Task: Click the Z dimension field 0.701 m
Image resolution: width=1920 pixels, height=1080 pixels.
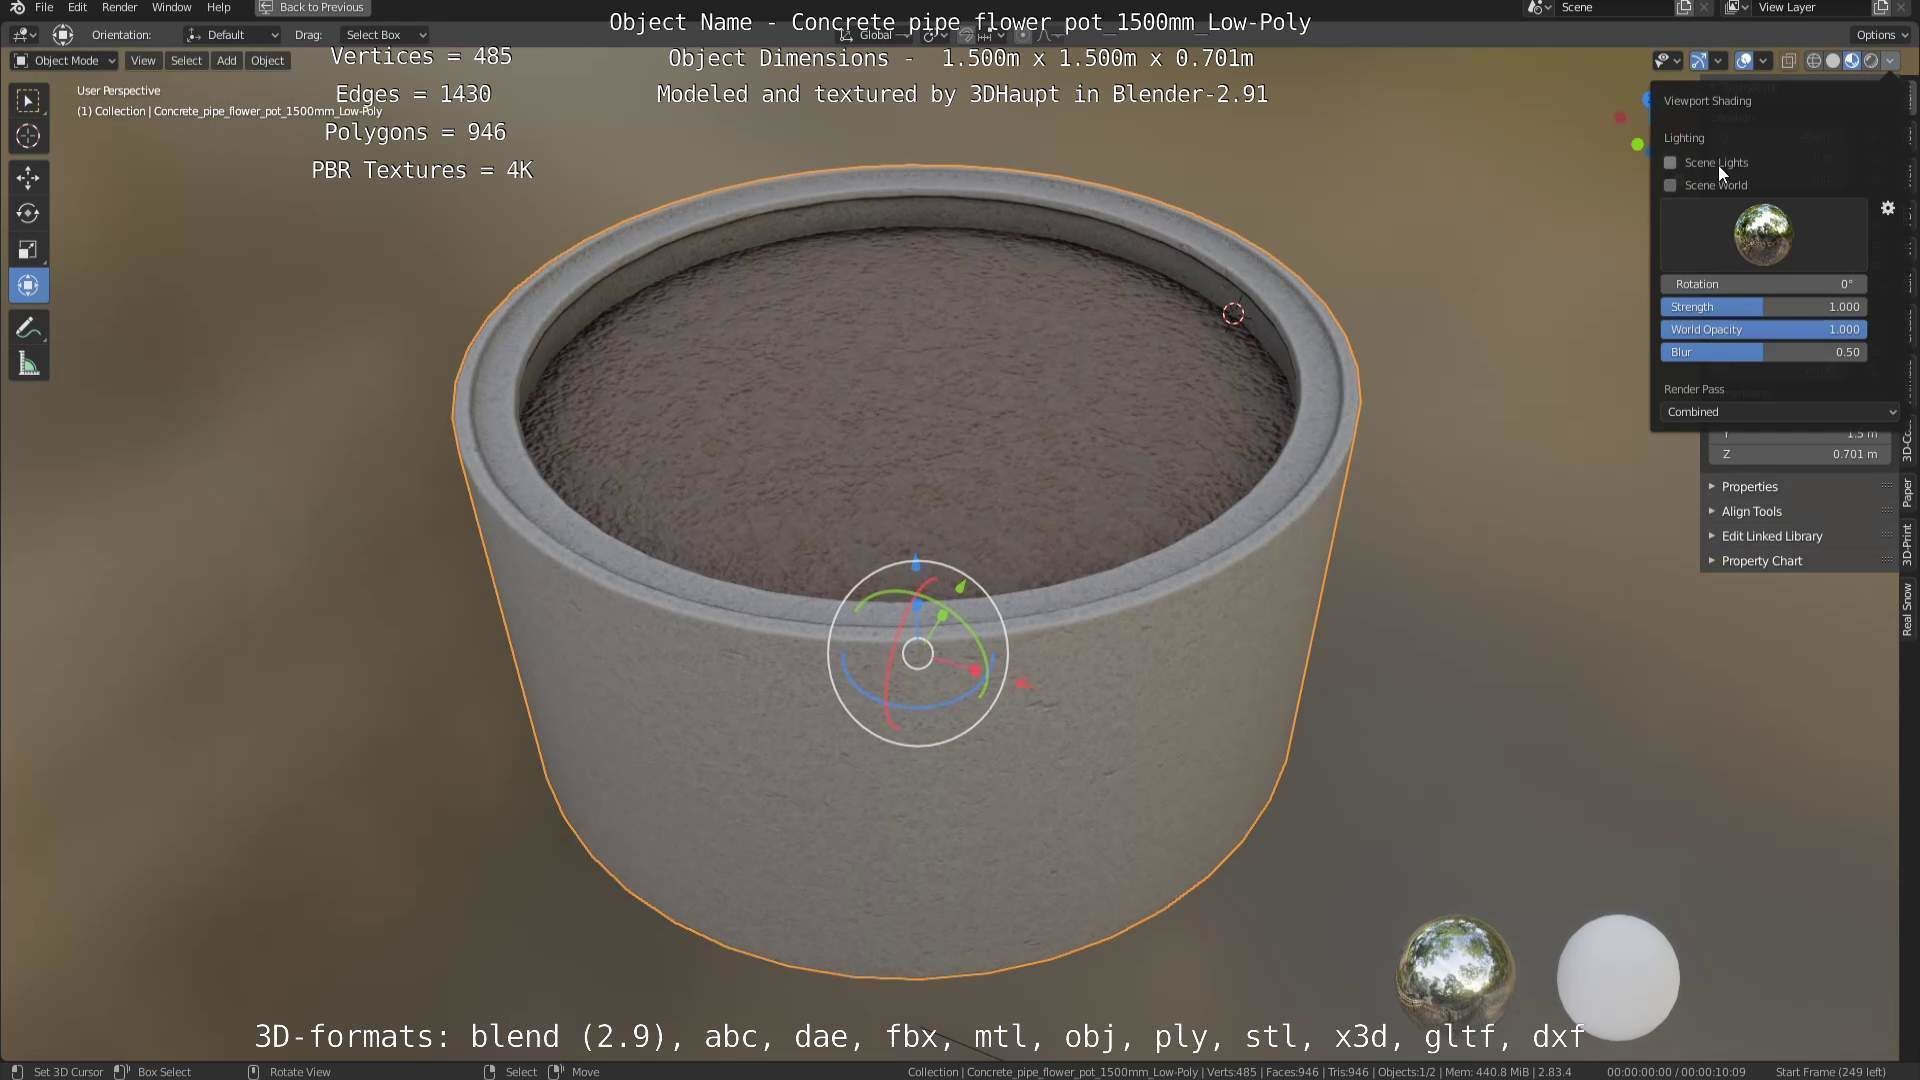Action: pos(1799,454)
